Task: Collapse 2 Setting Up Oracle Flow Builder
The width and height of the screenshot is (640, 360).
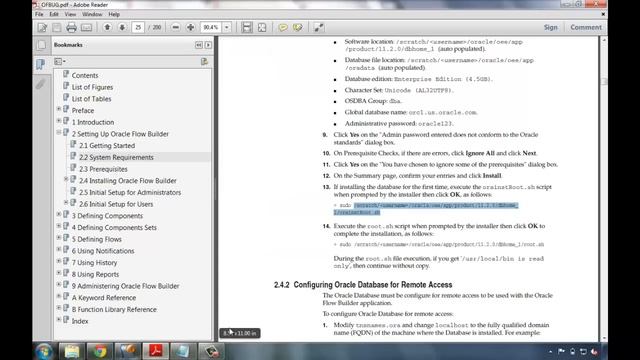Action: (59, 132)
